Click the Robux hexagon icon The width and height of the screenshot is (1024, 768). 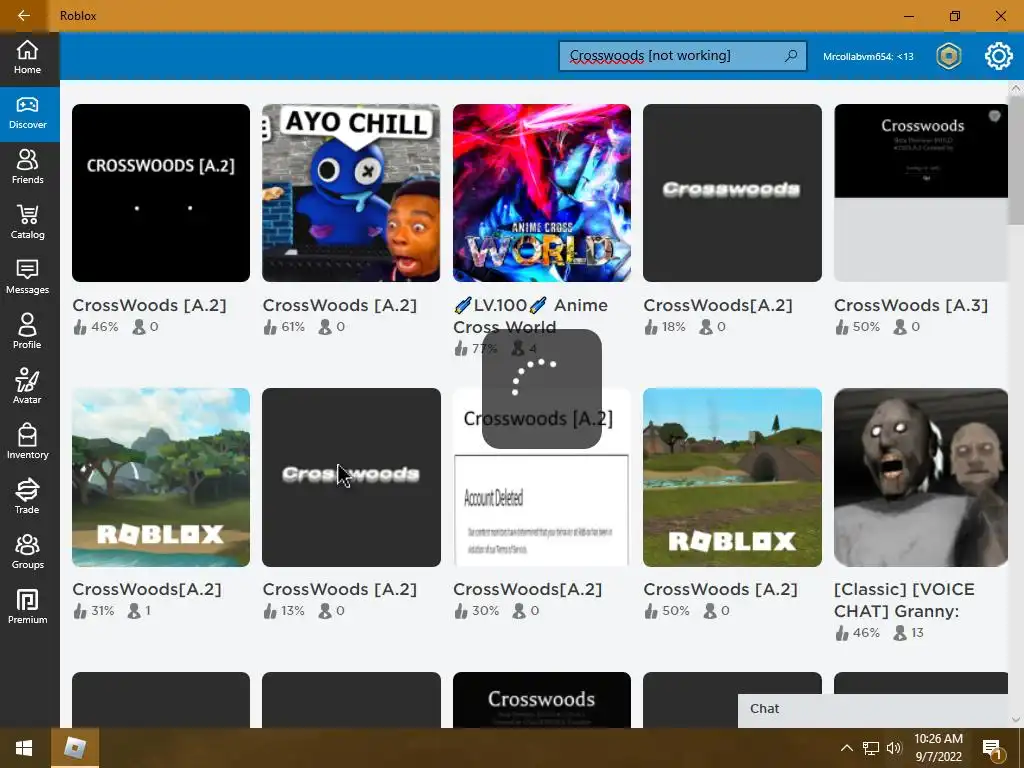tap(949, 56)
